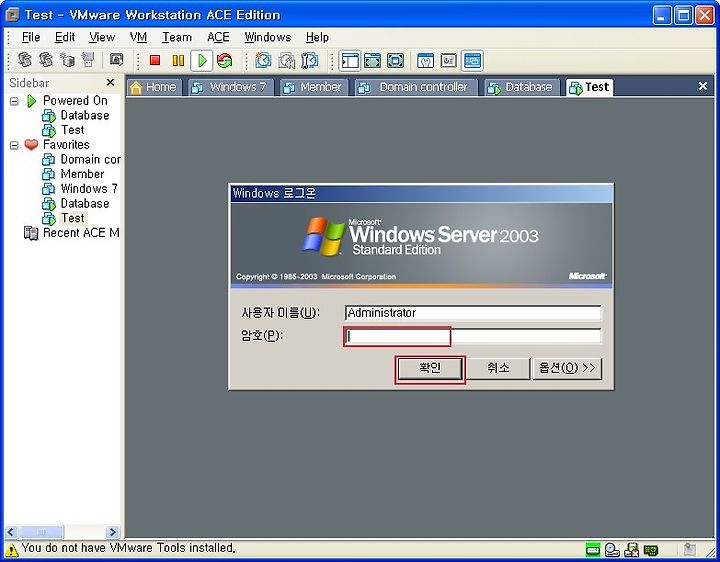
Task: Open the ACE menu
Action: tap(218, 37)
